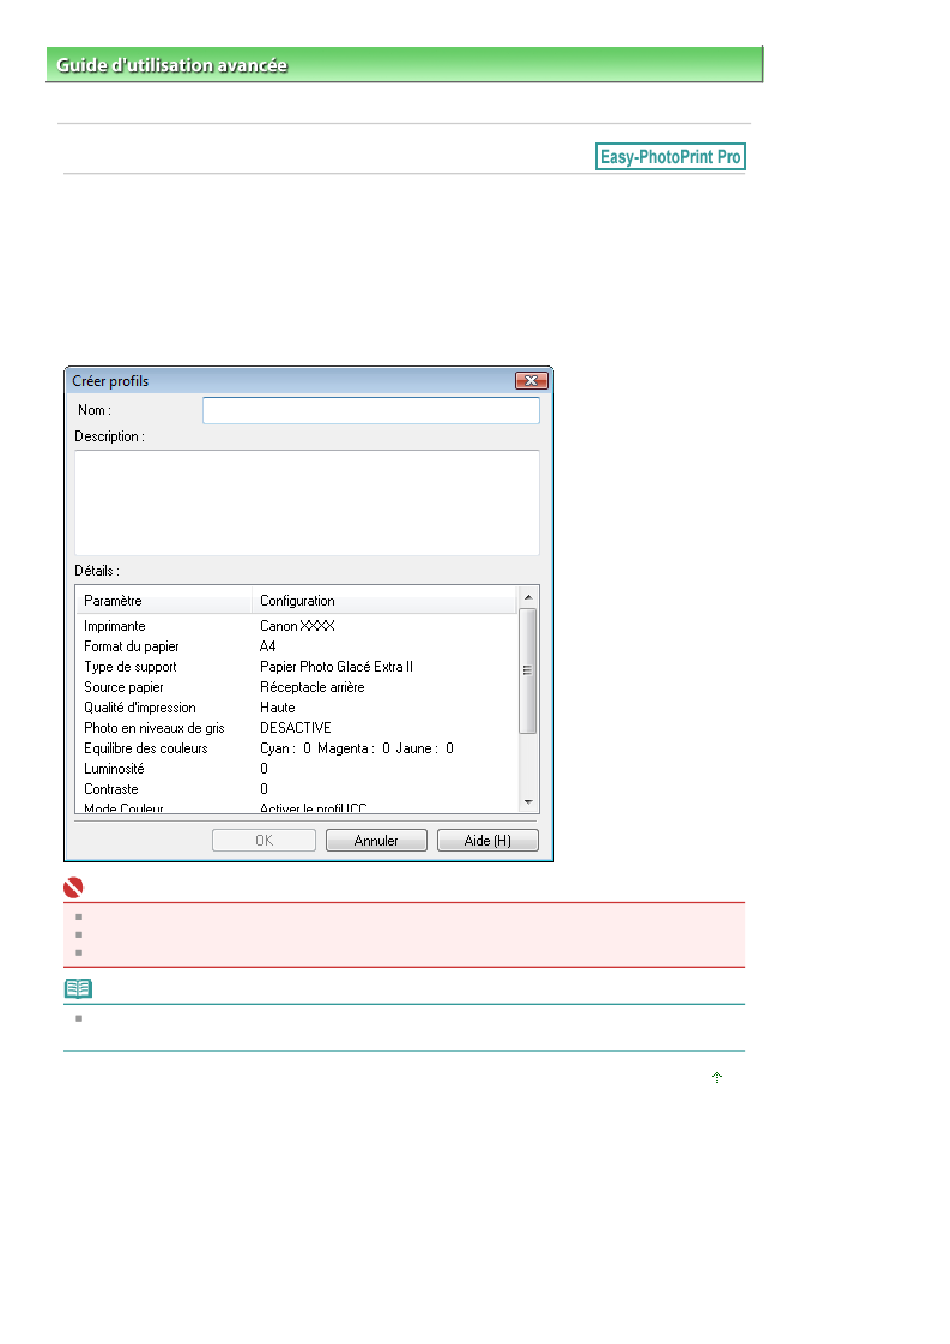The width and height of the screenshot is (950, 1344).
Task: Click the Configuration column header
Action: [x=384, y=601]
